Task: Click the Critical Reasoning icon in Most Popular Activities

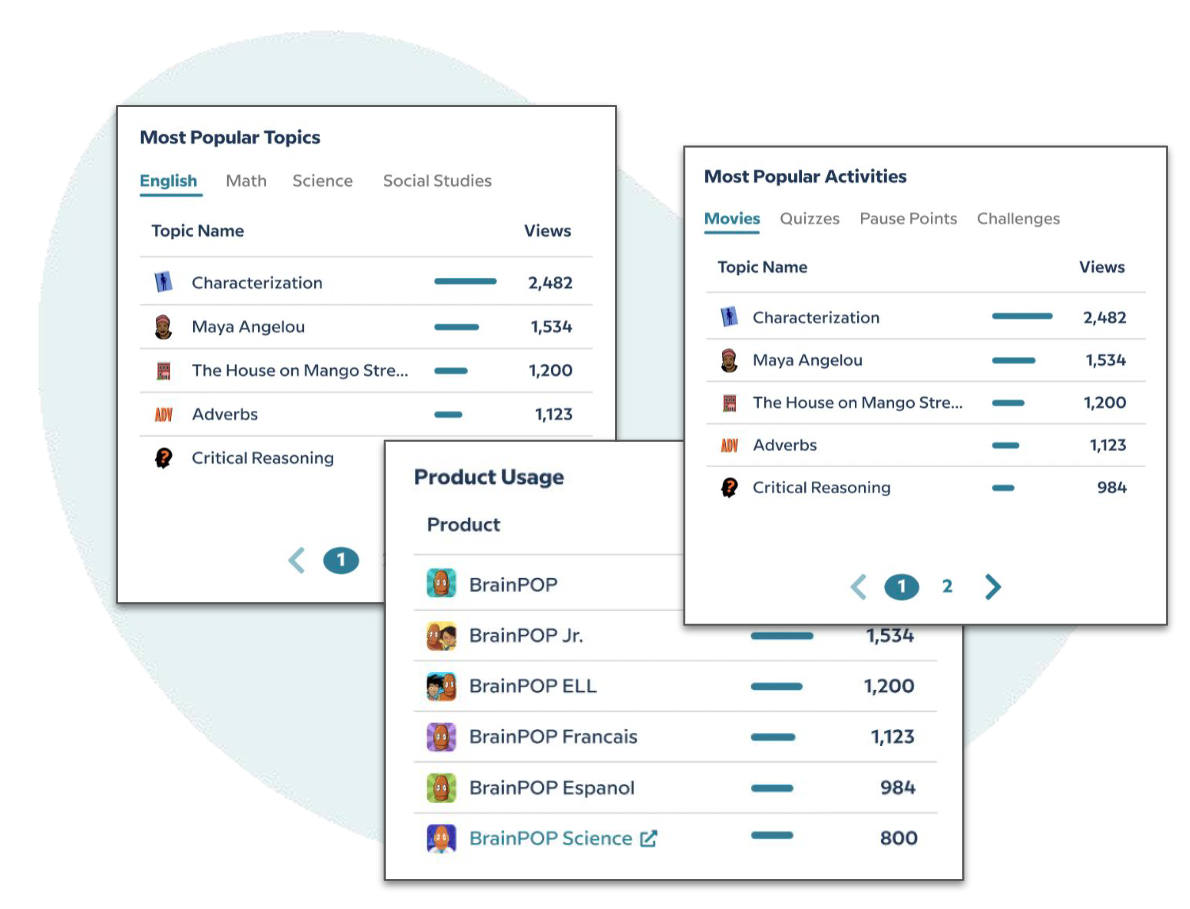Action: 729,487
